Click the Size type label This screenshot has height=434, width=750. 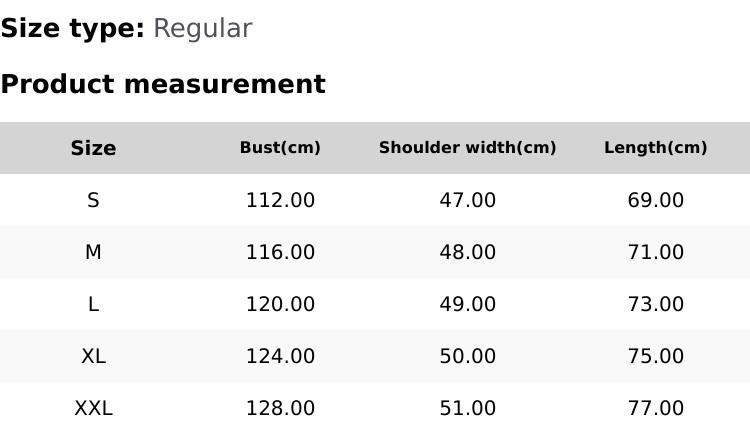(x=72, y=29)
